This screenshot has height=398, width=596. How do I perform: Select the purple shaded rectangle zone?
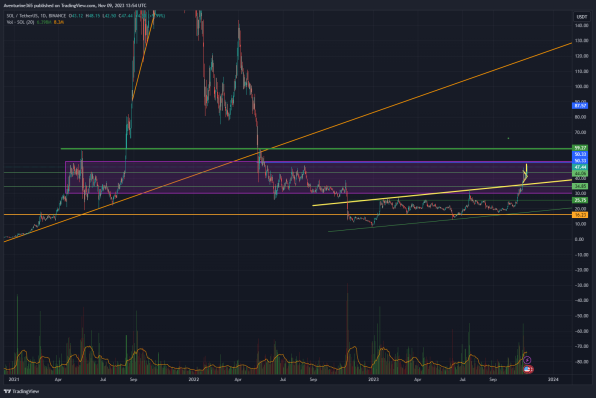(x=319, y=178)
